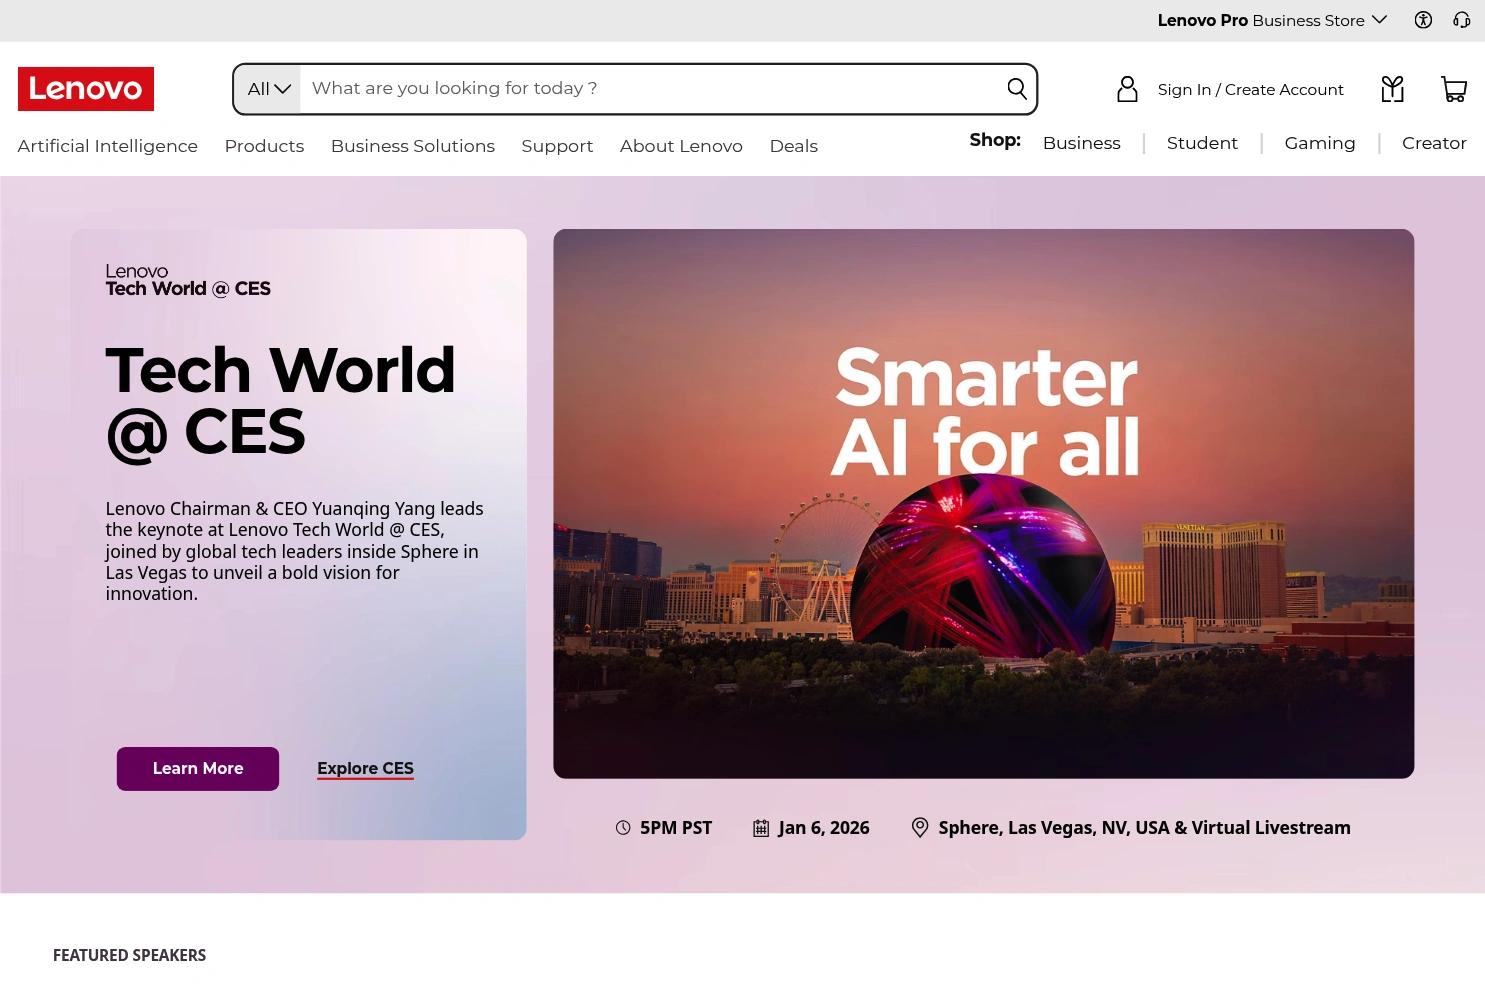Click the Yuanqing Yang keynote description paragraph
Viewport: 1485px width, 990px height.
pyautogui.click(x=295, y=551)
